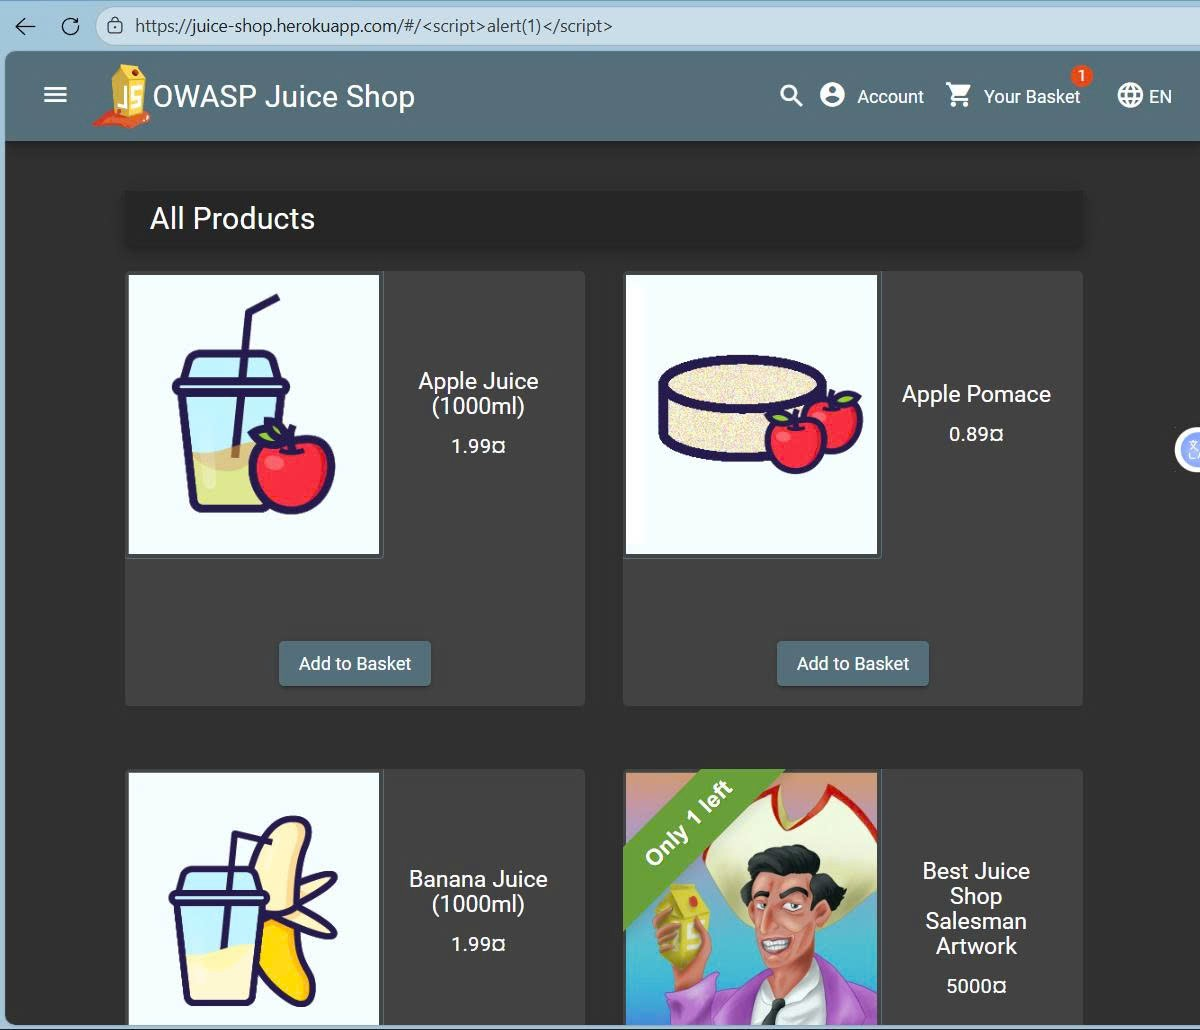Reload the page with the refresh icon

point(70,26)
